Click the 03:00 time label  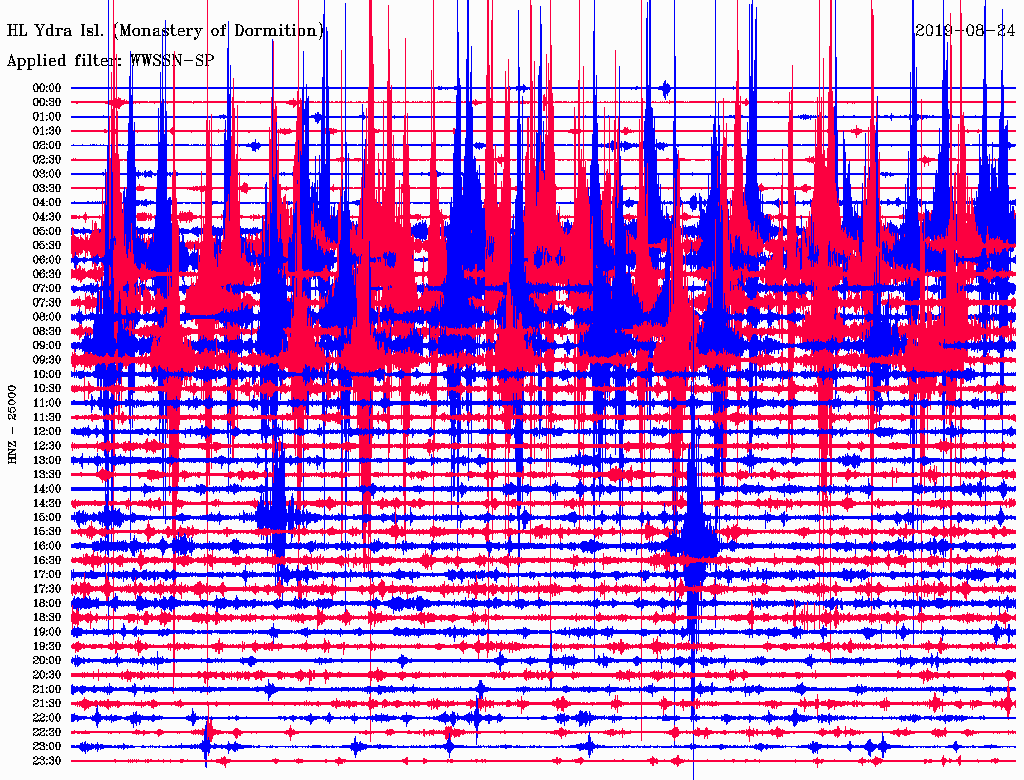tap(46, 174)
